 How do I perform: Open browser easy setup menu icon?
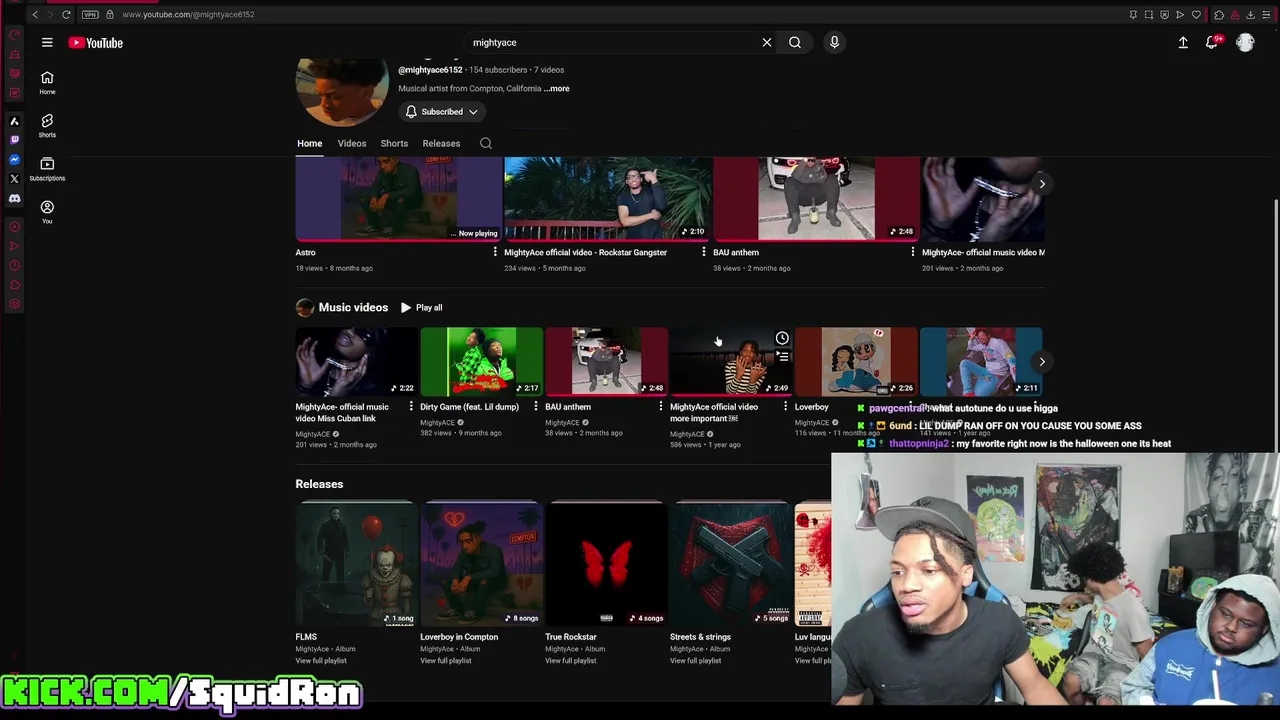pos(1266,14)
